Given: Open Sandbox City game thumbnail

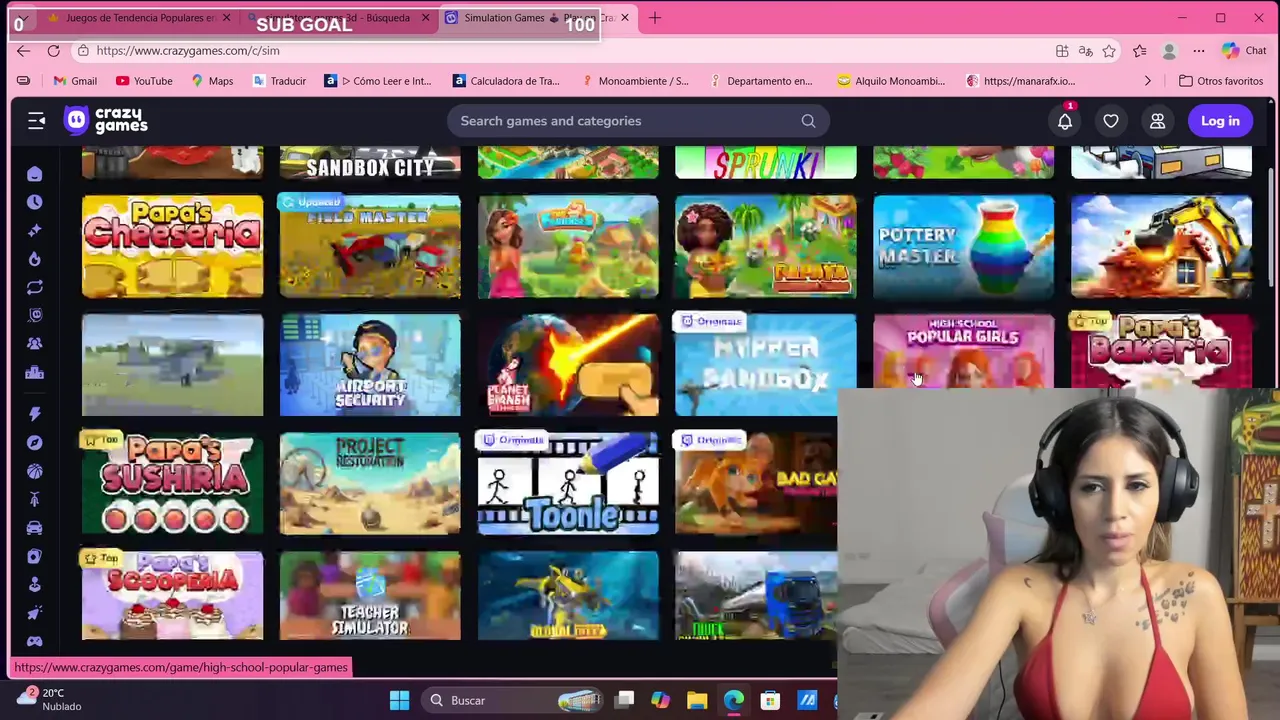Looking at the screenshot, I should click(x=370, y=162).
